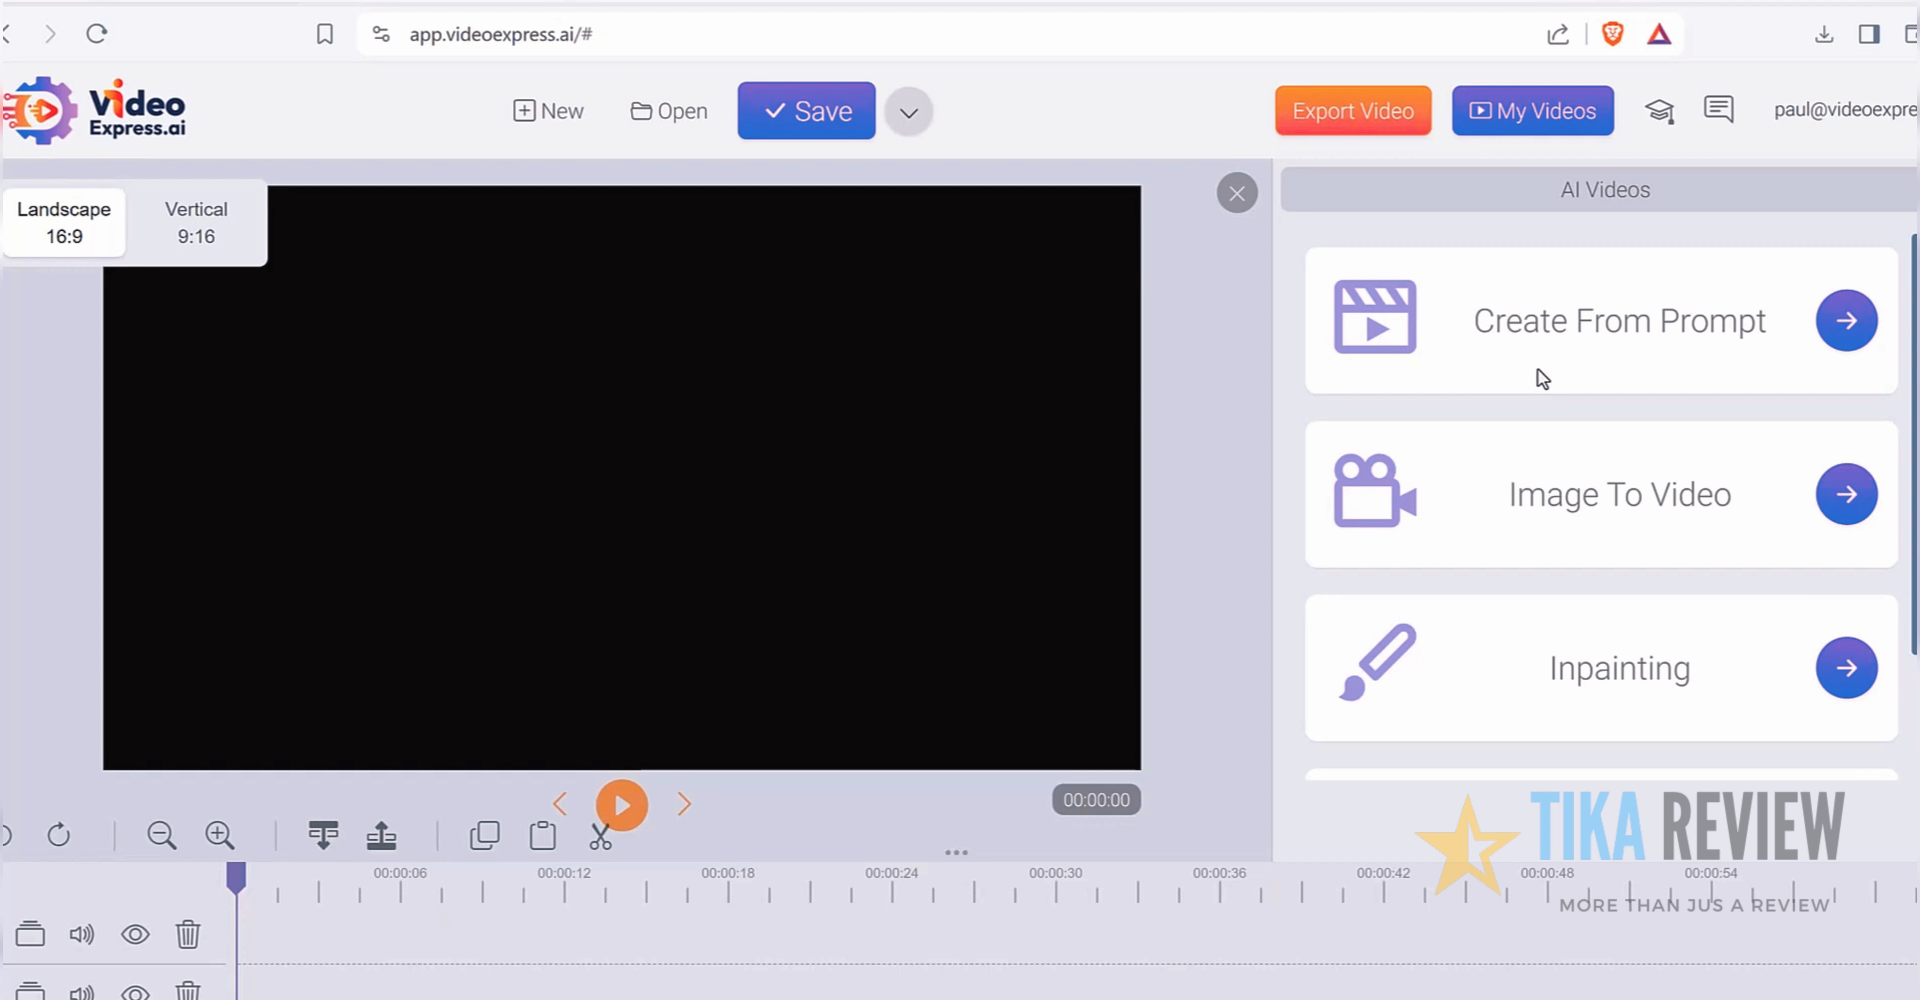1920x1000 pixels.
Task: Open the graduation cap tutorials icon
Action: click(1660, 111)
